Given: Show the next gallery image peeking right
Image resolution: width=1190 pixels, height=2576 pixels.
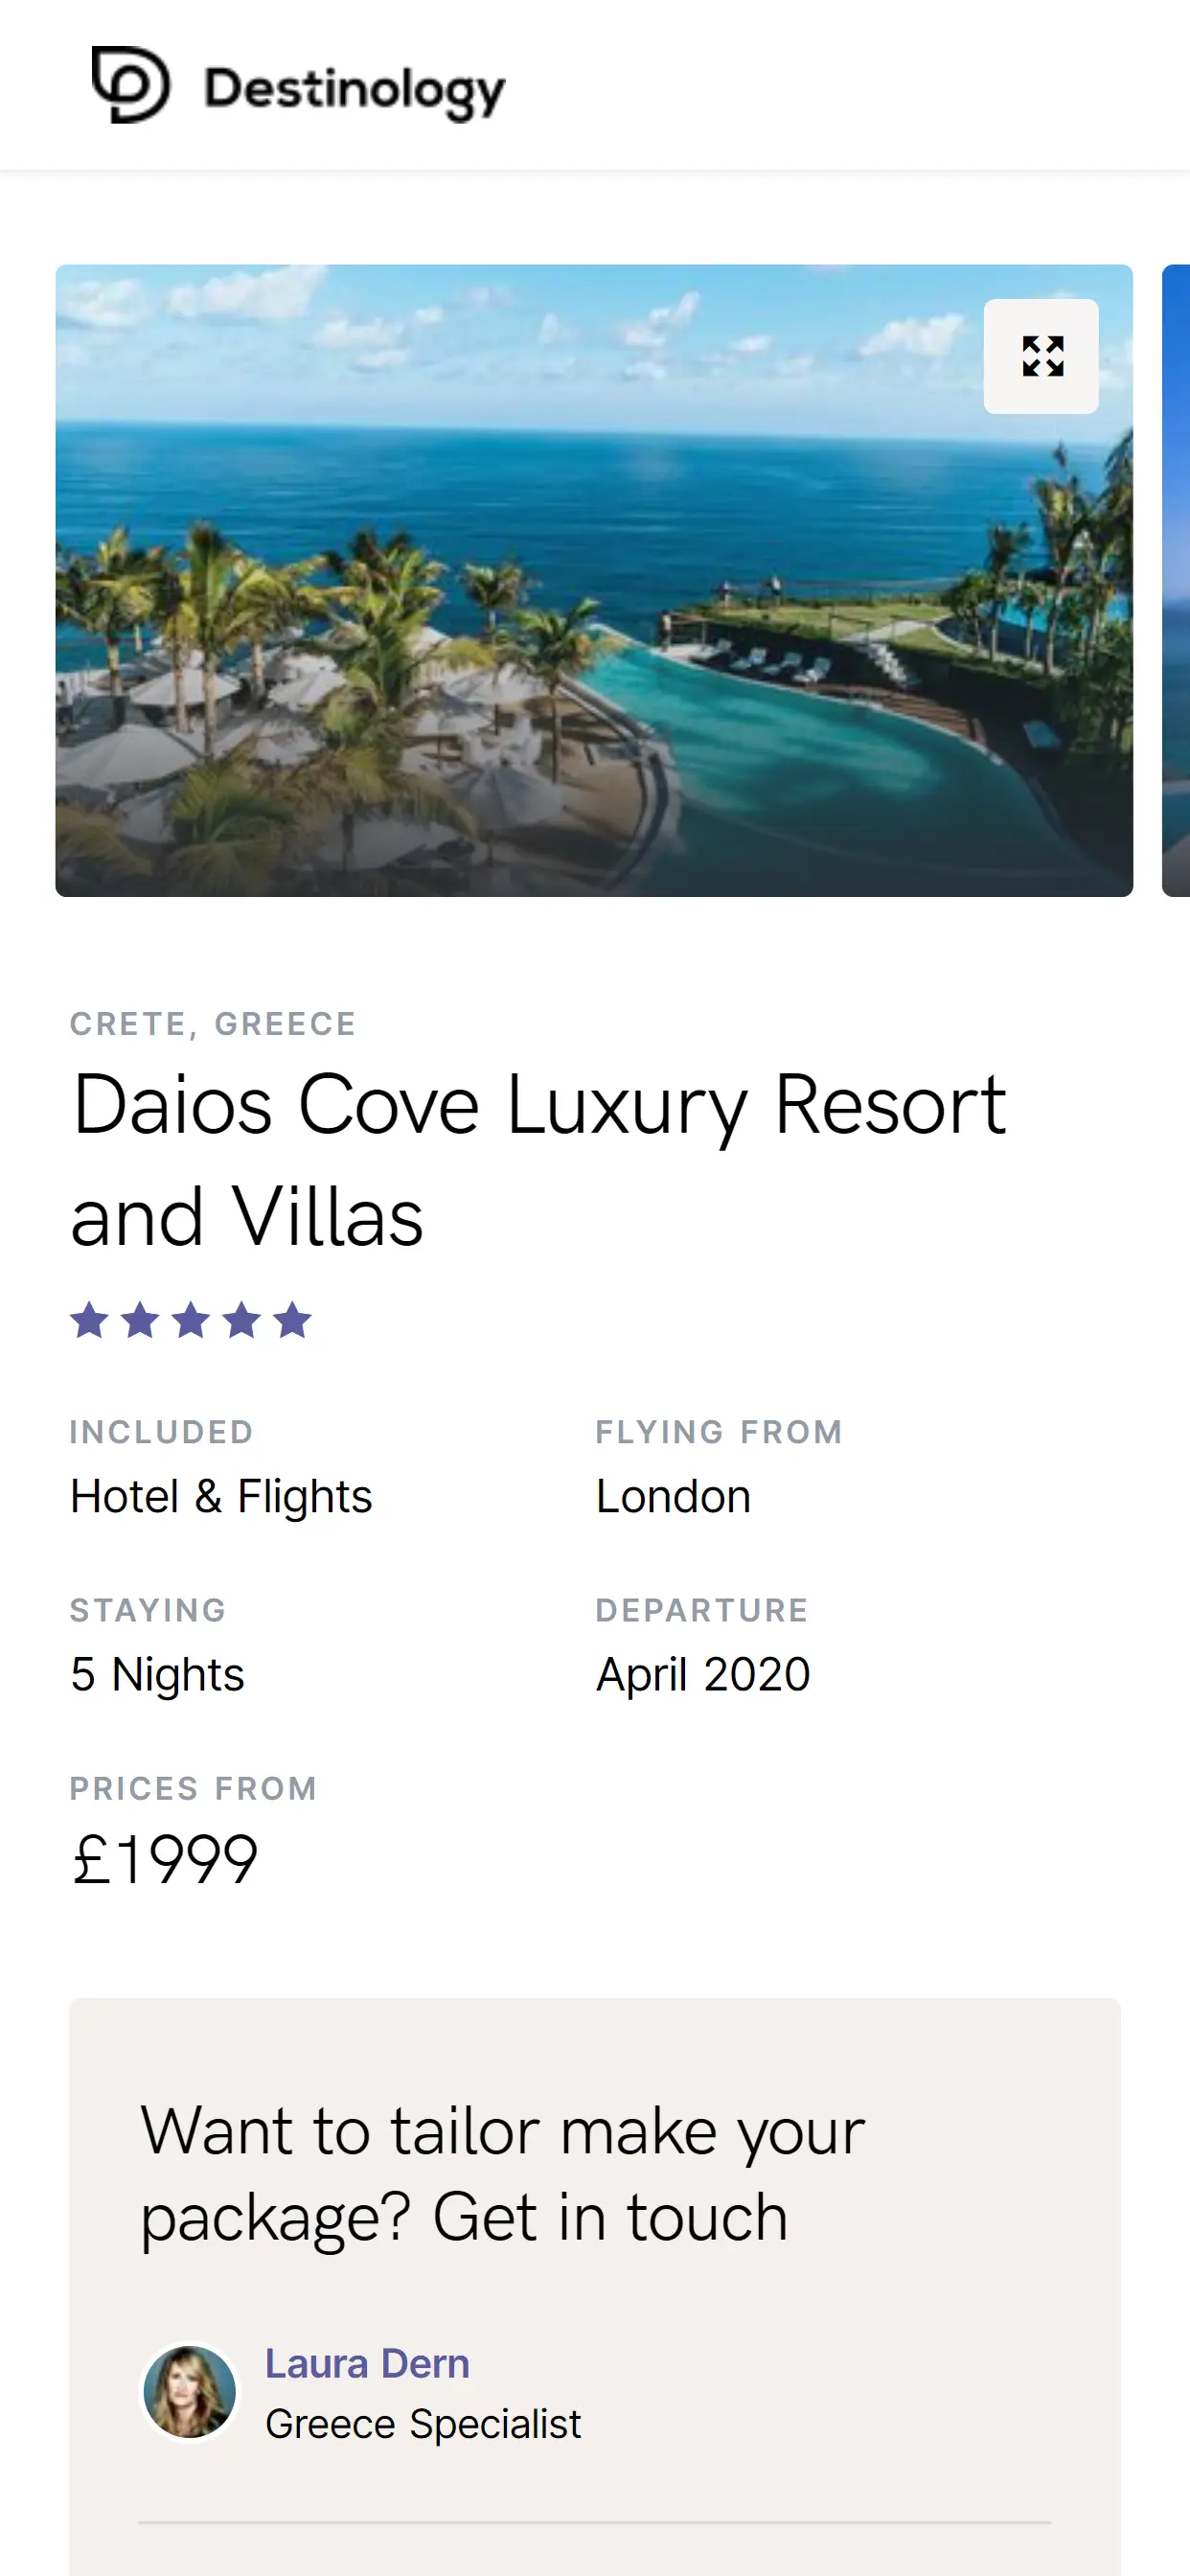Looking at the screenshot, I should coord(1176,580).
